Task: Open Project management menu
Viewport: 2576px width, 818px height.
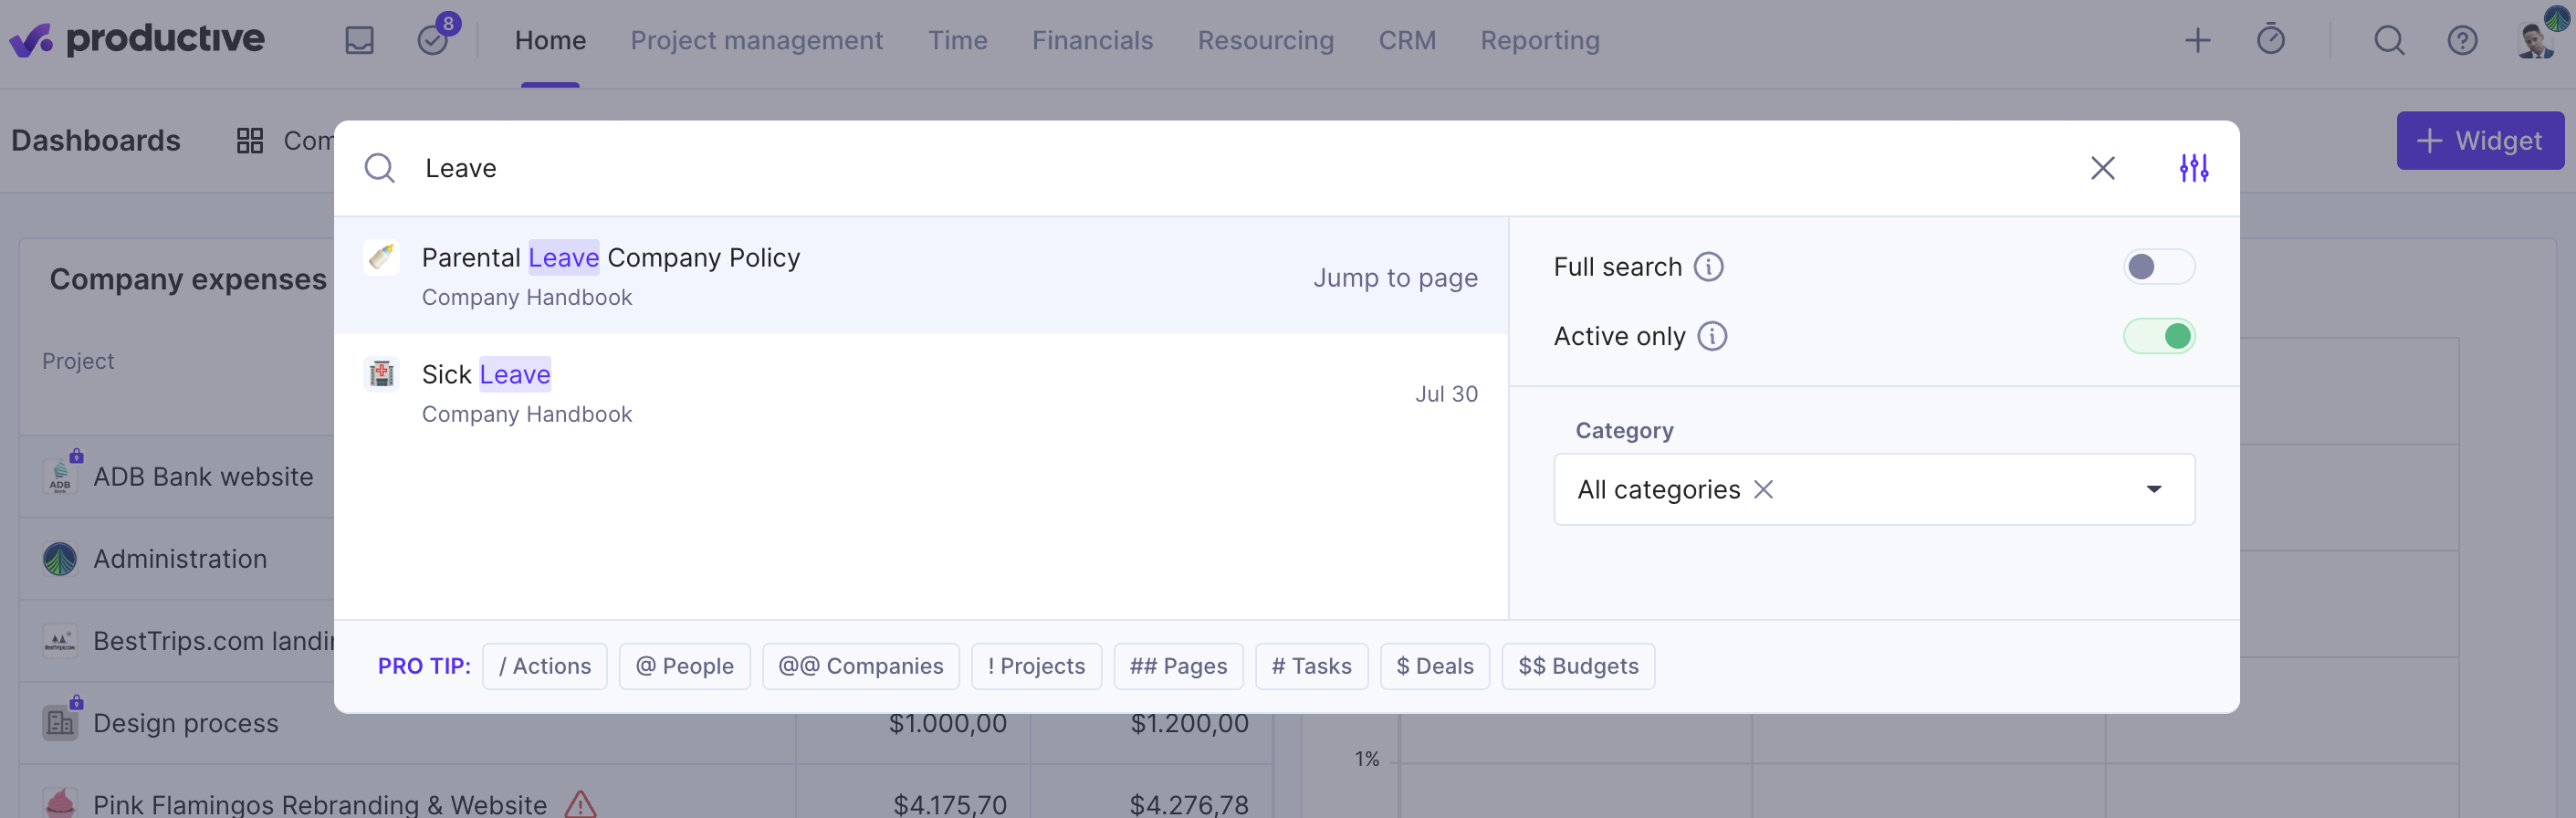Action: [x=756, y=40]
